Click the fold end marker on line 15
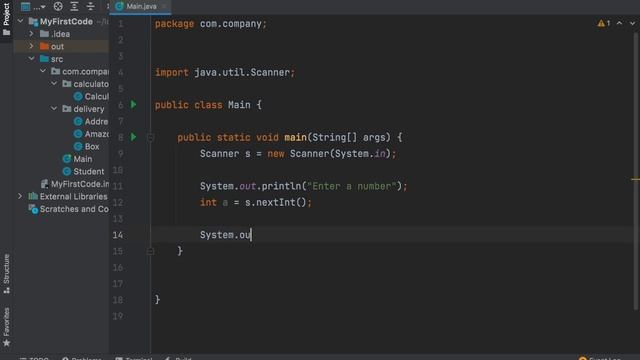The width and height of the screenshot is (640, 360). (150, 251)
